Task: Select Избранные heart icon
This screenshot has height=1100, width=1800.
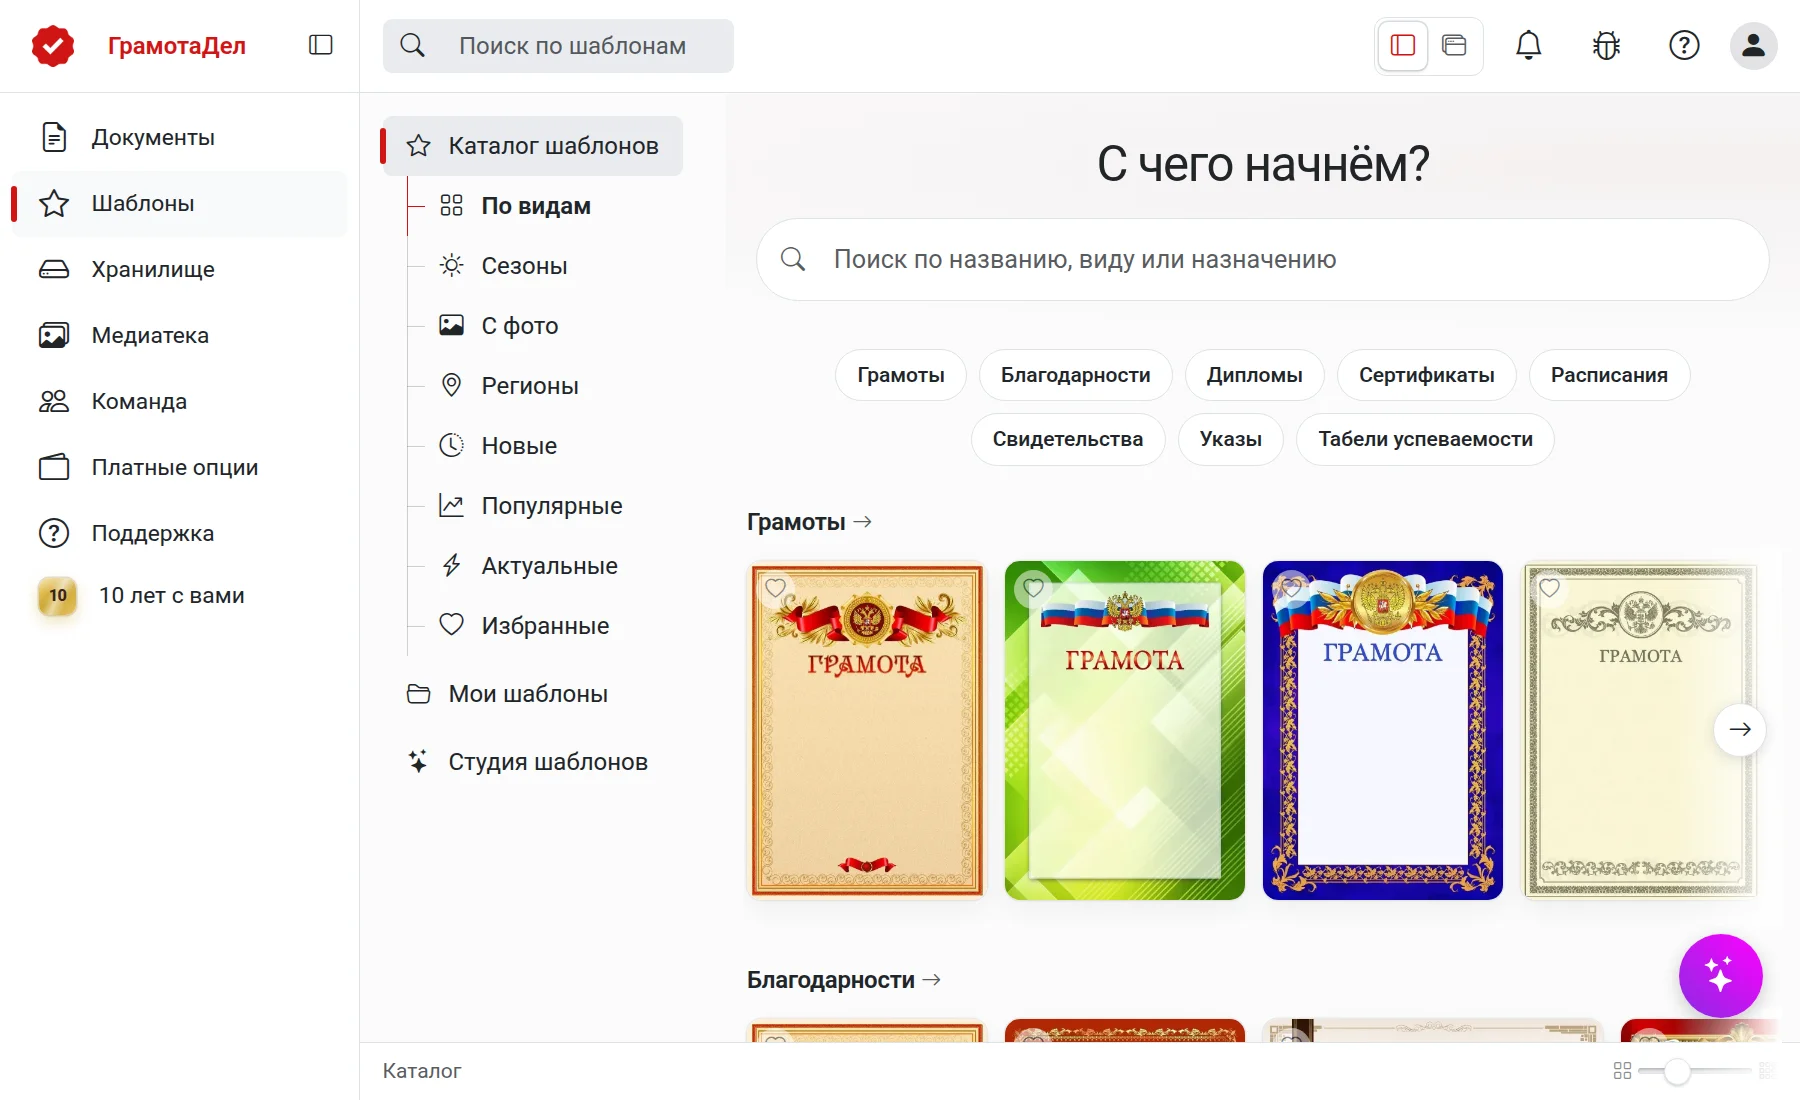Action: point(452,625)
